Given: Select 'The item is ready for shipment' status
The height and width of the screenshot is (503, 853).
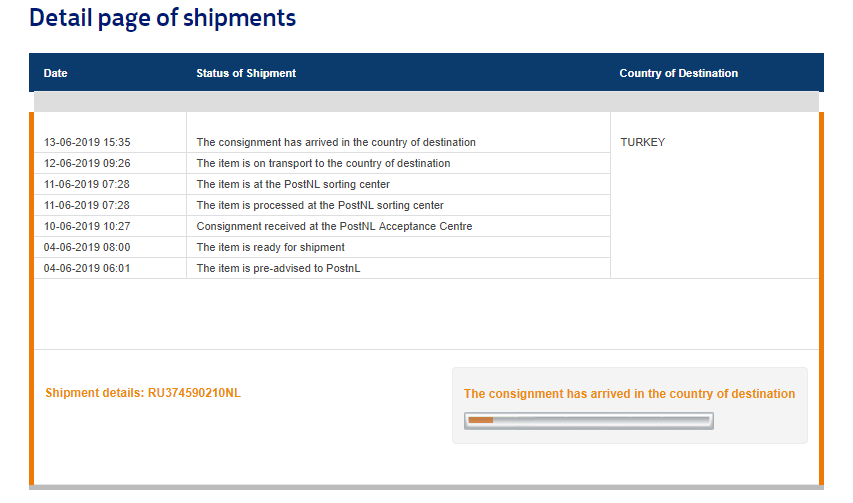Looking at the screenshot, I should pyautogui.click(x=270, y=247).
